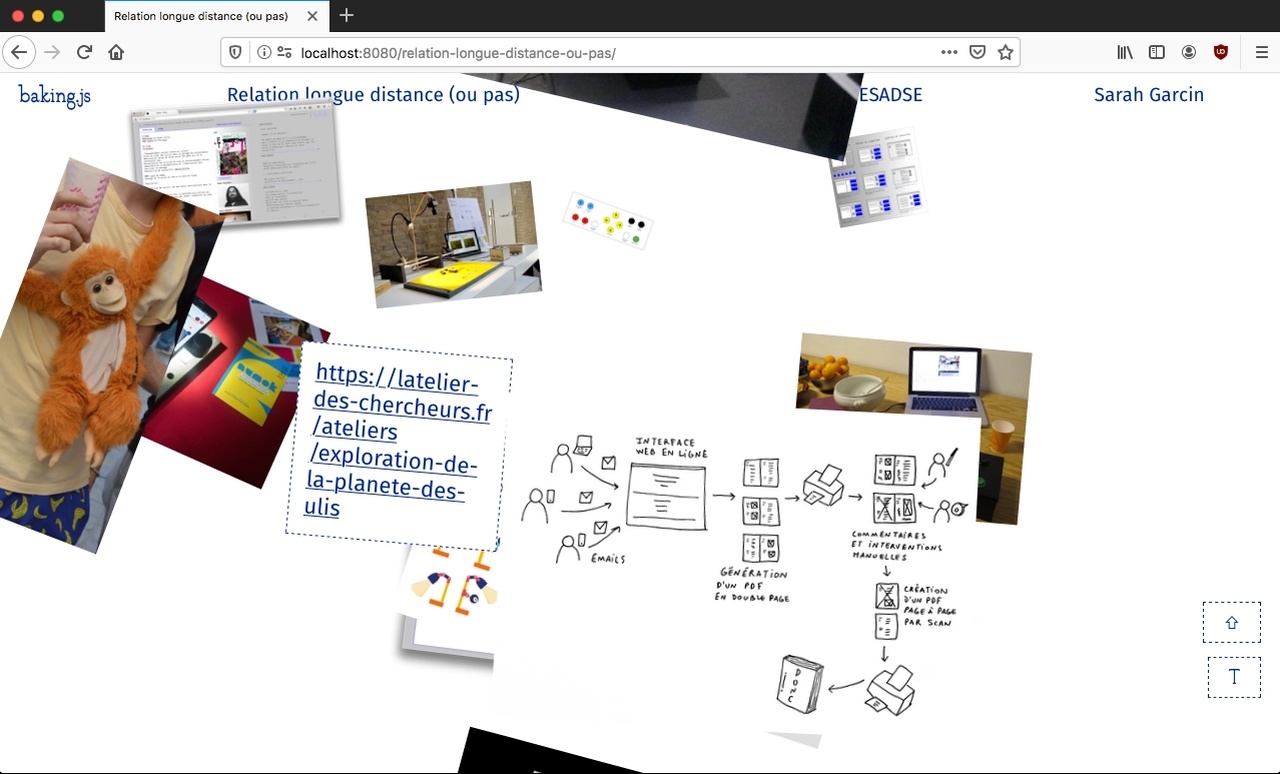
Task: Click the site information (i) icon
Action: click(265, 52)
